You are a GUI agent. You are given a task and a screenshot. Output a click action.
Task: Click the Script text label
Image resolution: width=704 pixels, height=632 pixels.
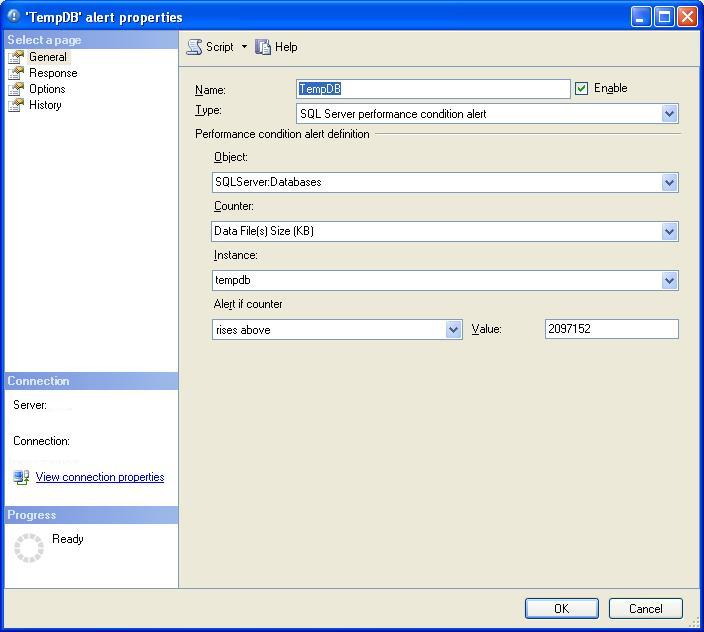click(220, 47)
